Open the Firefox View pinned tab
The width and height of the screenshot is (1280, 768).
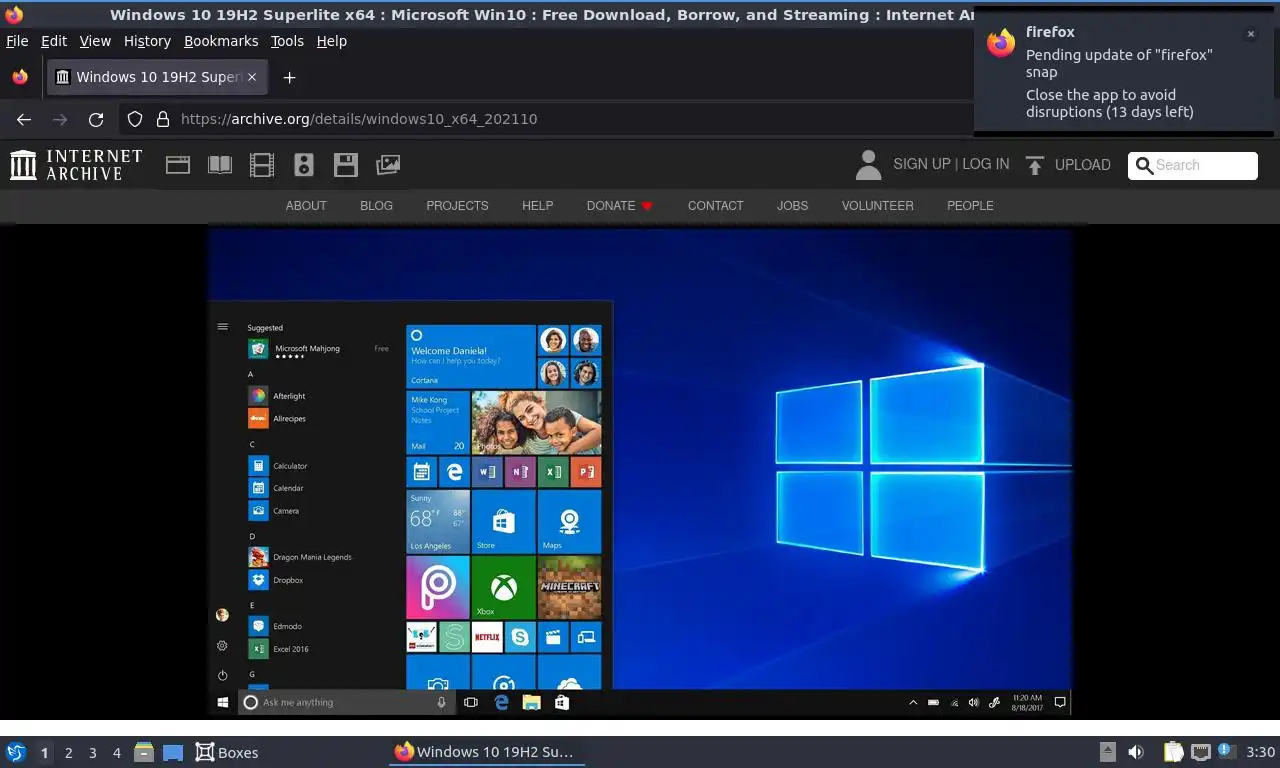[20, 77]
